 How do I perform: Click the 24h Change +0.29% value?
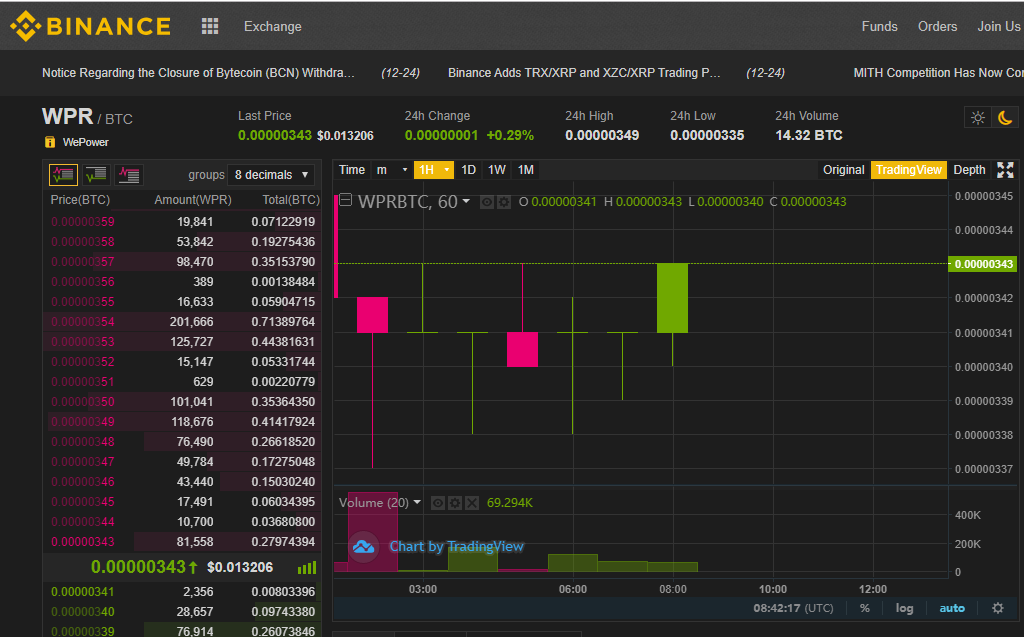pos(510,135)
